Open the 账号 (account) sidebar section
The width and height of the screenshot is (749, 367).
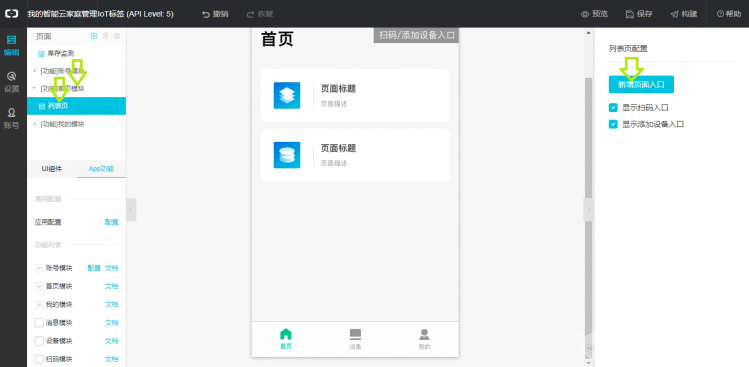[x=11, y=119]
